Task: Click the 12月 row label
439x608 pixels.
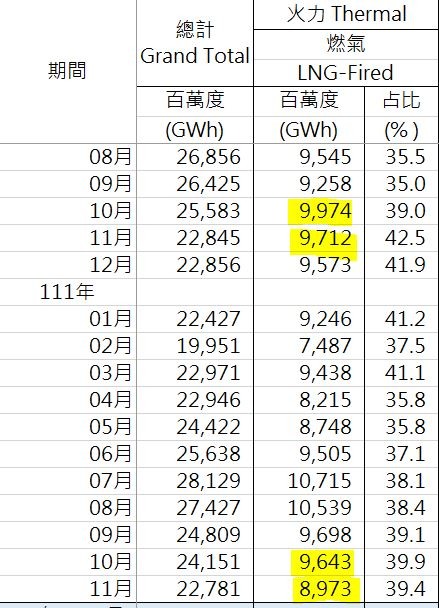Action: [111, 265]
